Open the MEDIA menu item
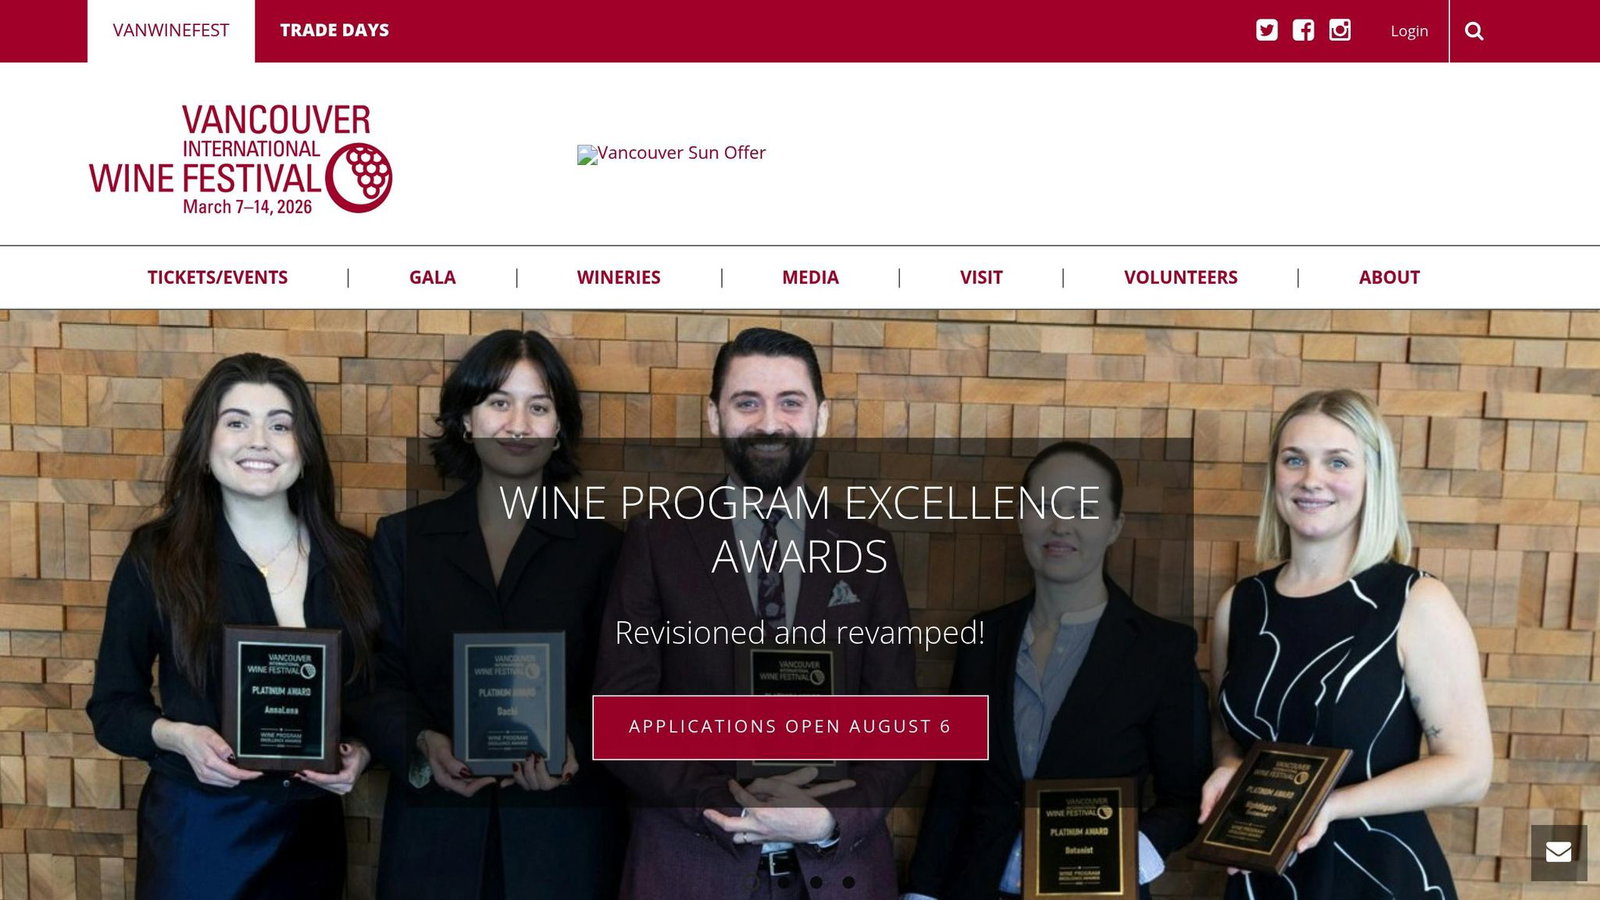The width and height of the screenshot is (1600, 900). [x=810, y=277]
